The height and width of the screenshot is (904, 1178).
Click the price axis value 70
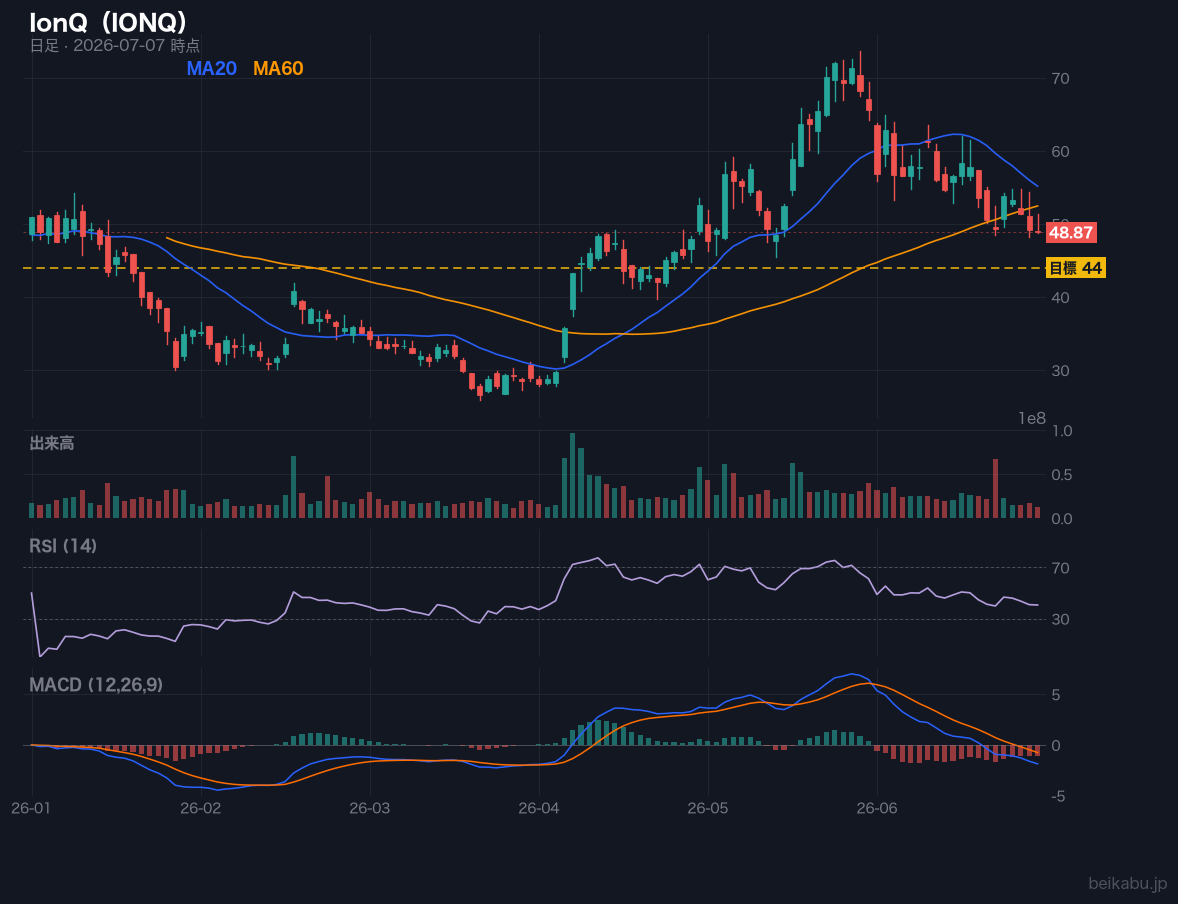[1061, 78]
